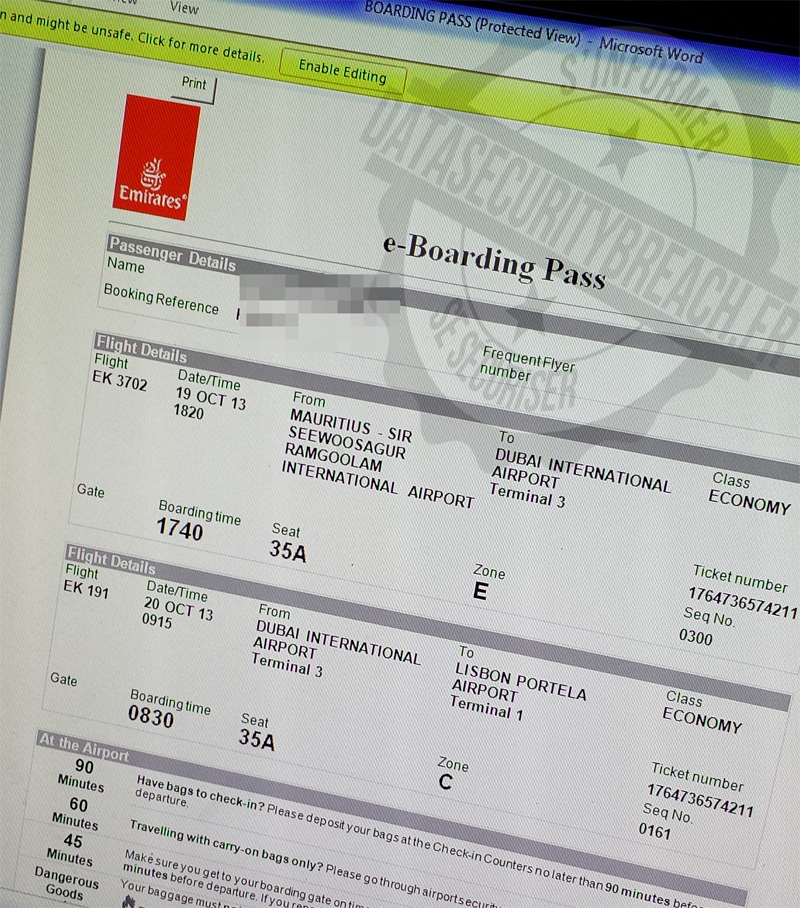Open the View tab
The height and width of the screenshot is (908, 800).
click(184, 8)
